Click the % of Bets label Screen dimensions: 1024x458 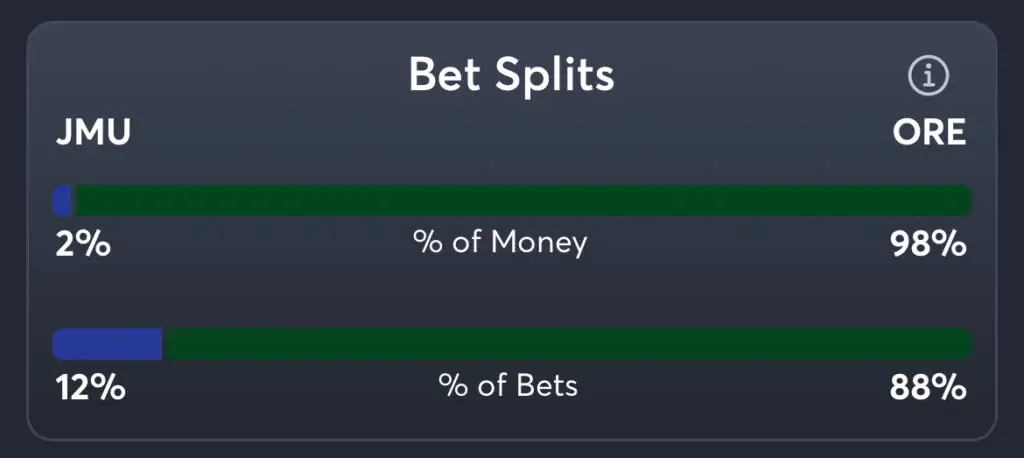508,385
